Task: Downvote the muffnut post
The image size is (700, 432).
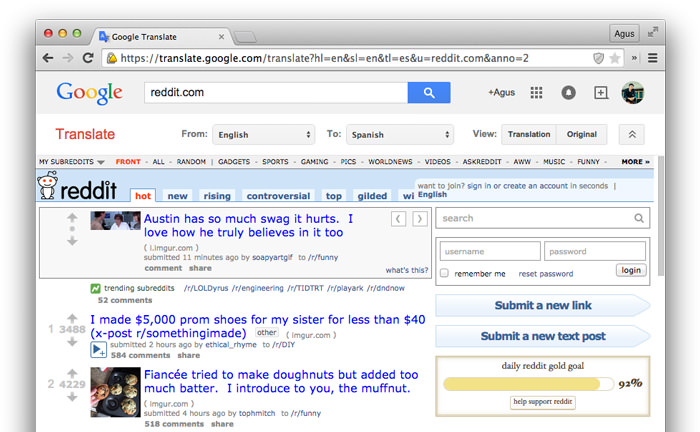Action: click(72, 397)
